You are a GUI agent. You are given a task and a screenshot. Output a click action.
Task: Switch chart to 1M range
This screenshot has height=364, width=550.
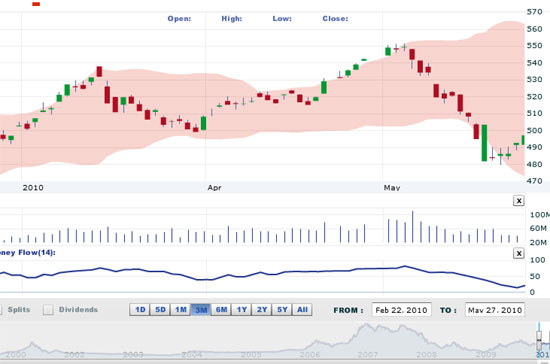point(181,310)
